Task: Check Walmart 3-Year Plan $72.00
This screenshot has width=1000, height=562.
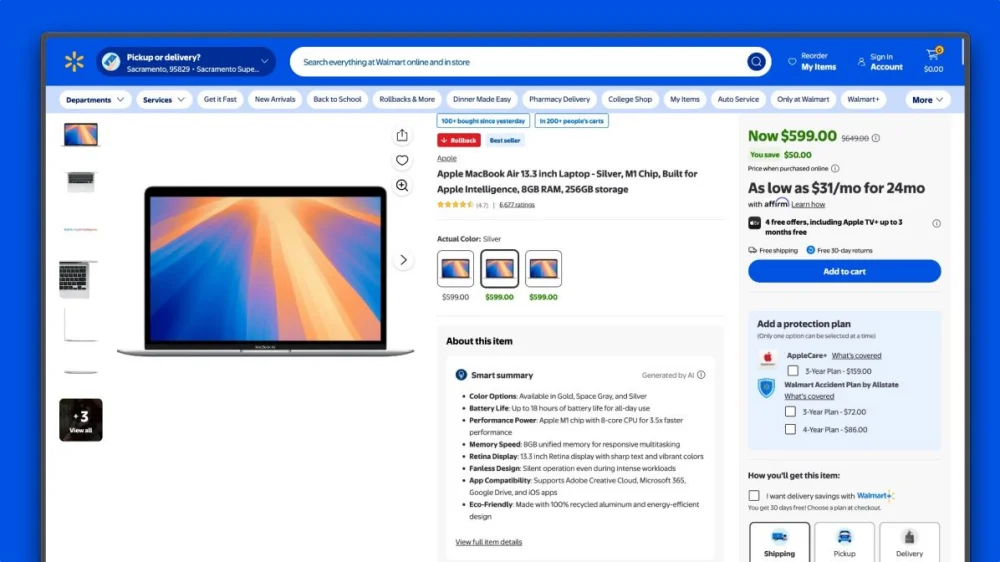Action: click(x=790, y=411)
